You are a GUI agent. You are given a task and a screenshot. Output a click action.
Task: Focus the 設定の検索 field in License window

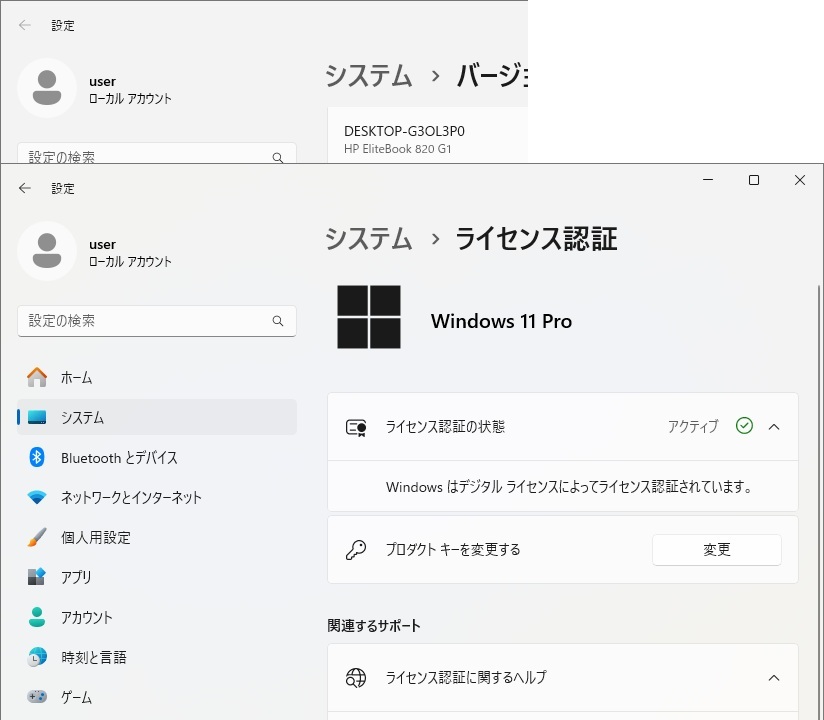coord(157,321)
